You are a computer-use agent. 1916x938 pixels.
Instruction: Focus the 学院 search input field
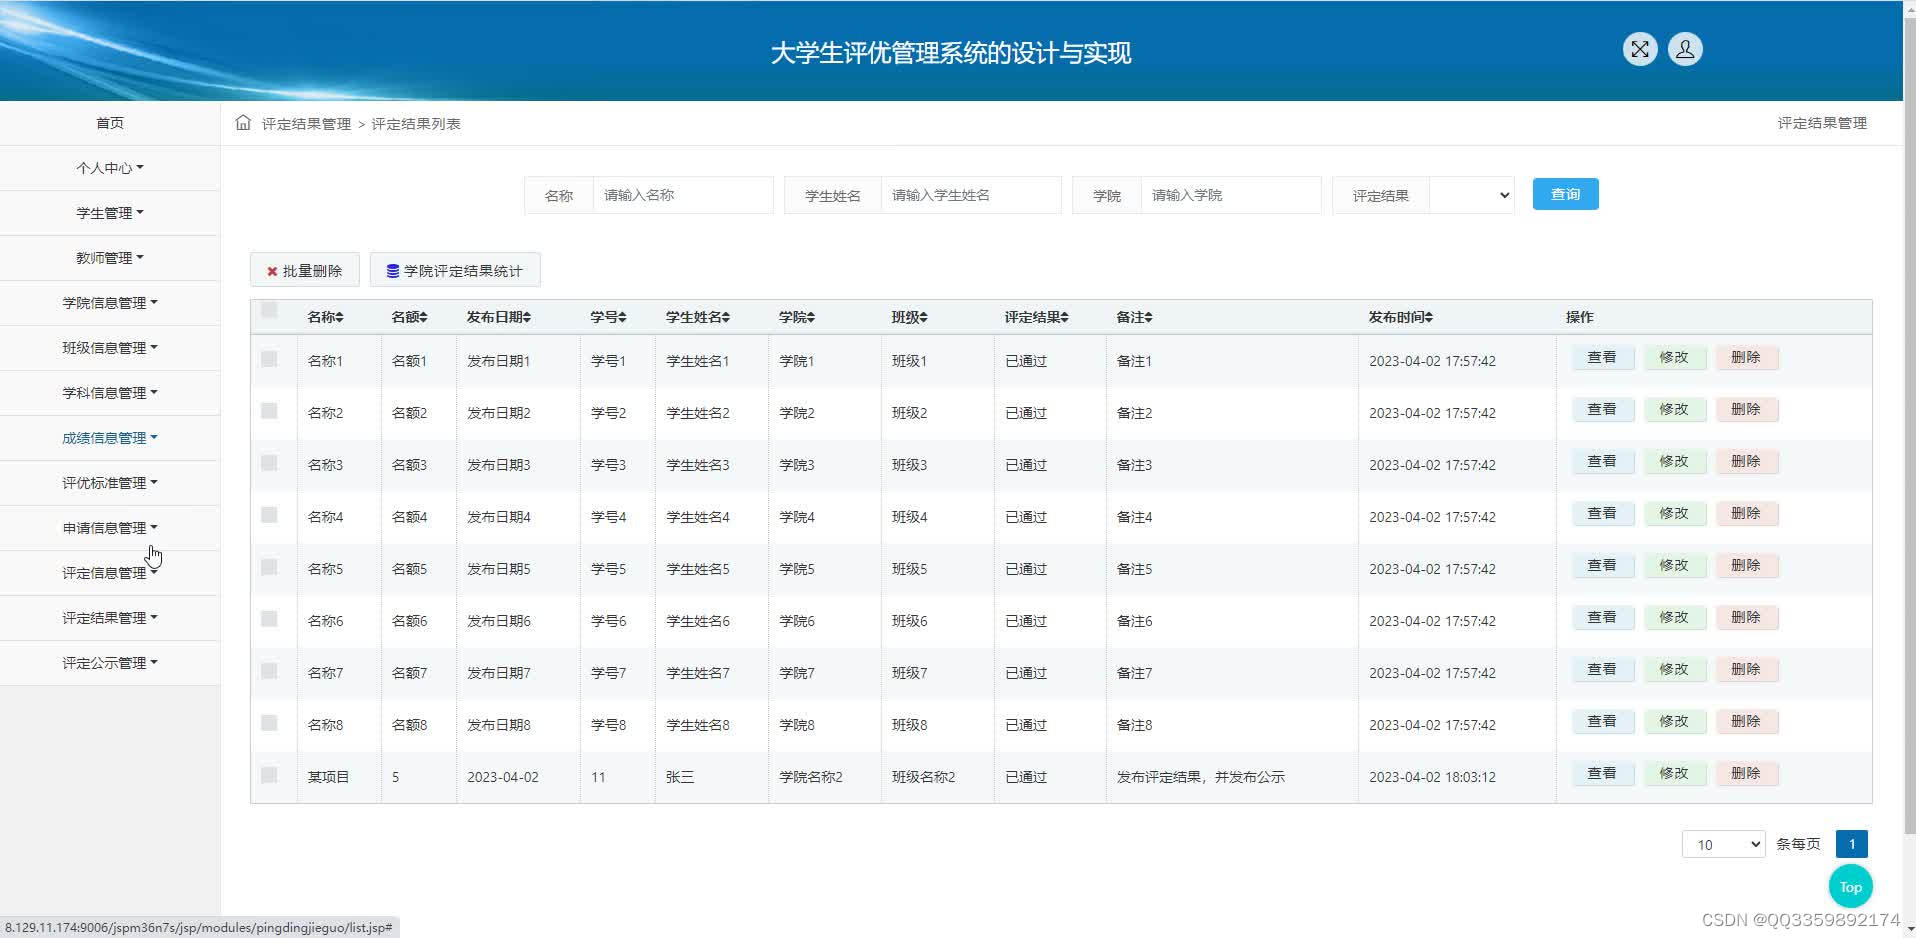[1231, 195]
